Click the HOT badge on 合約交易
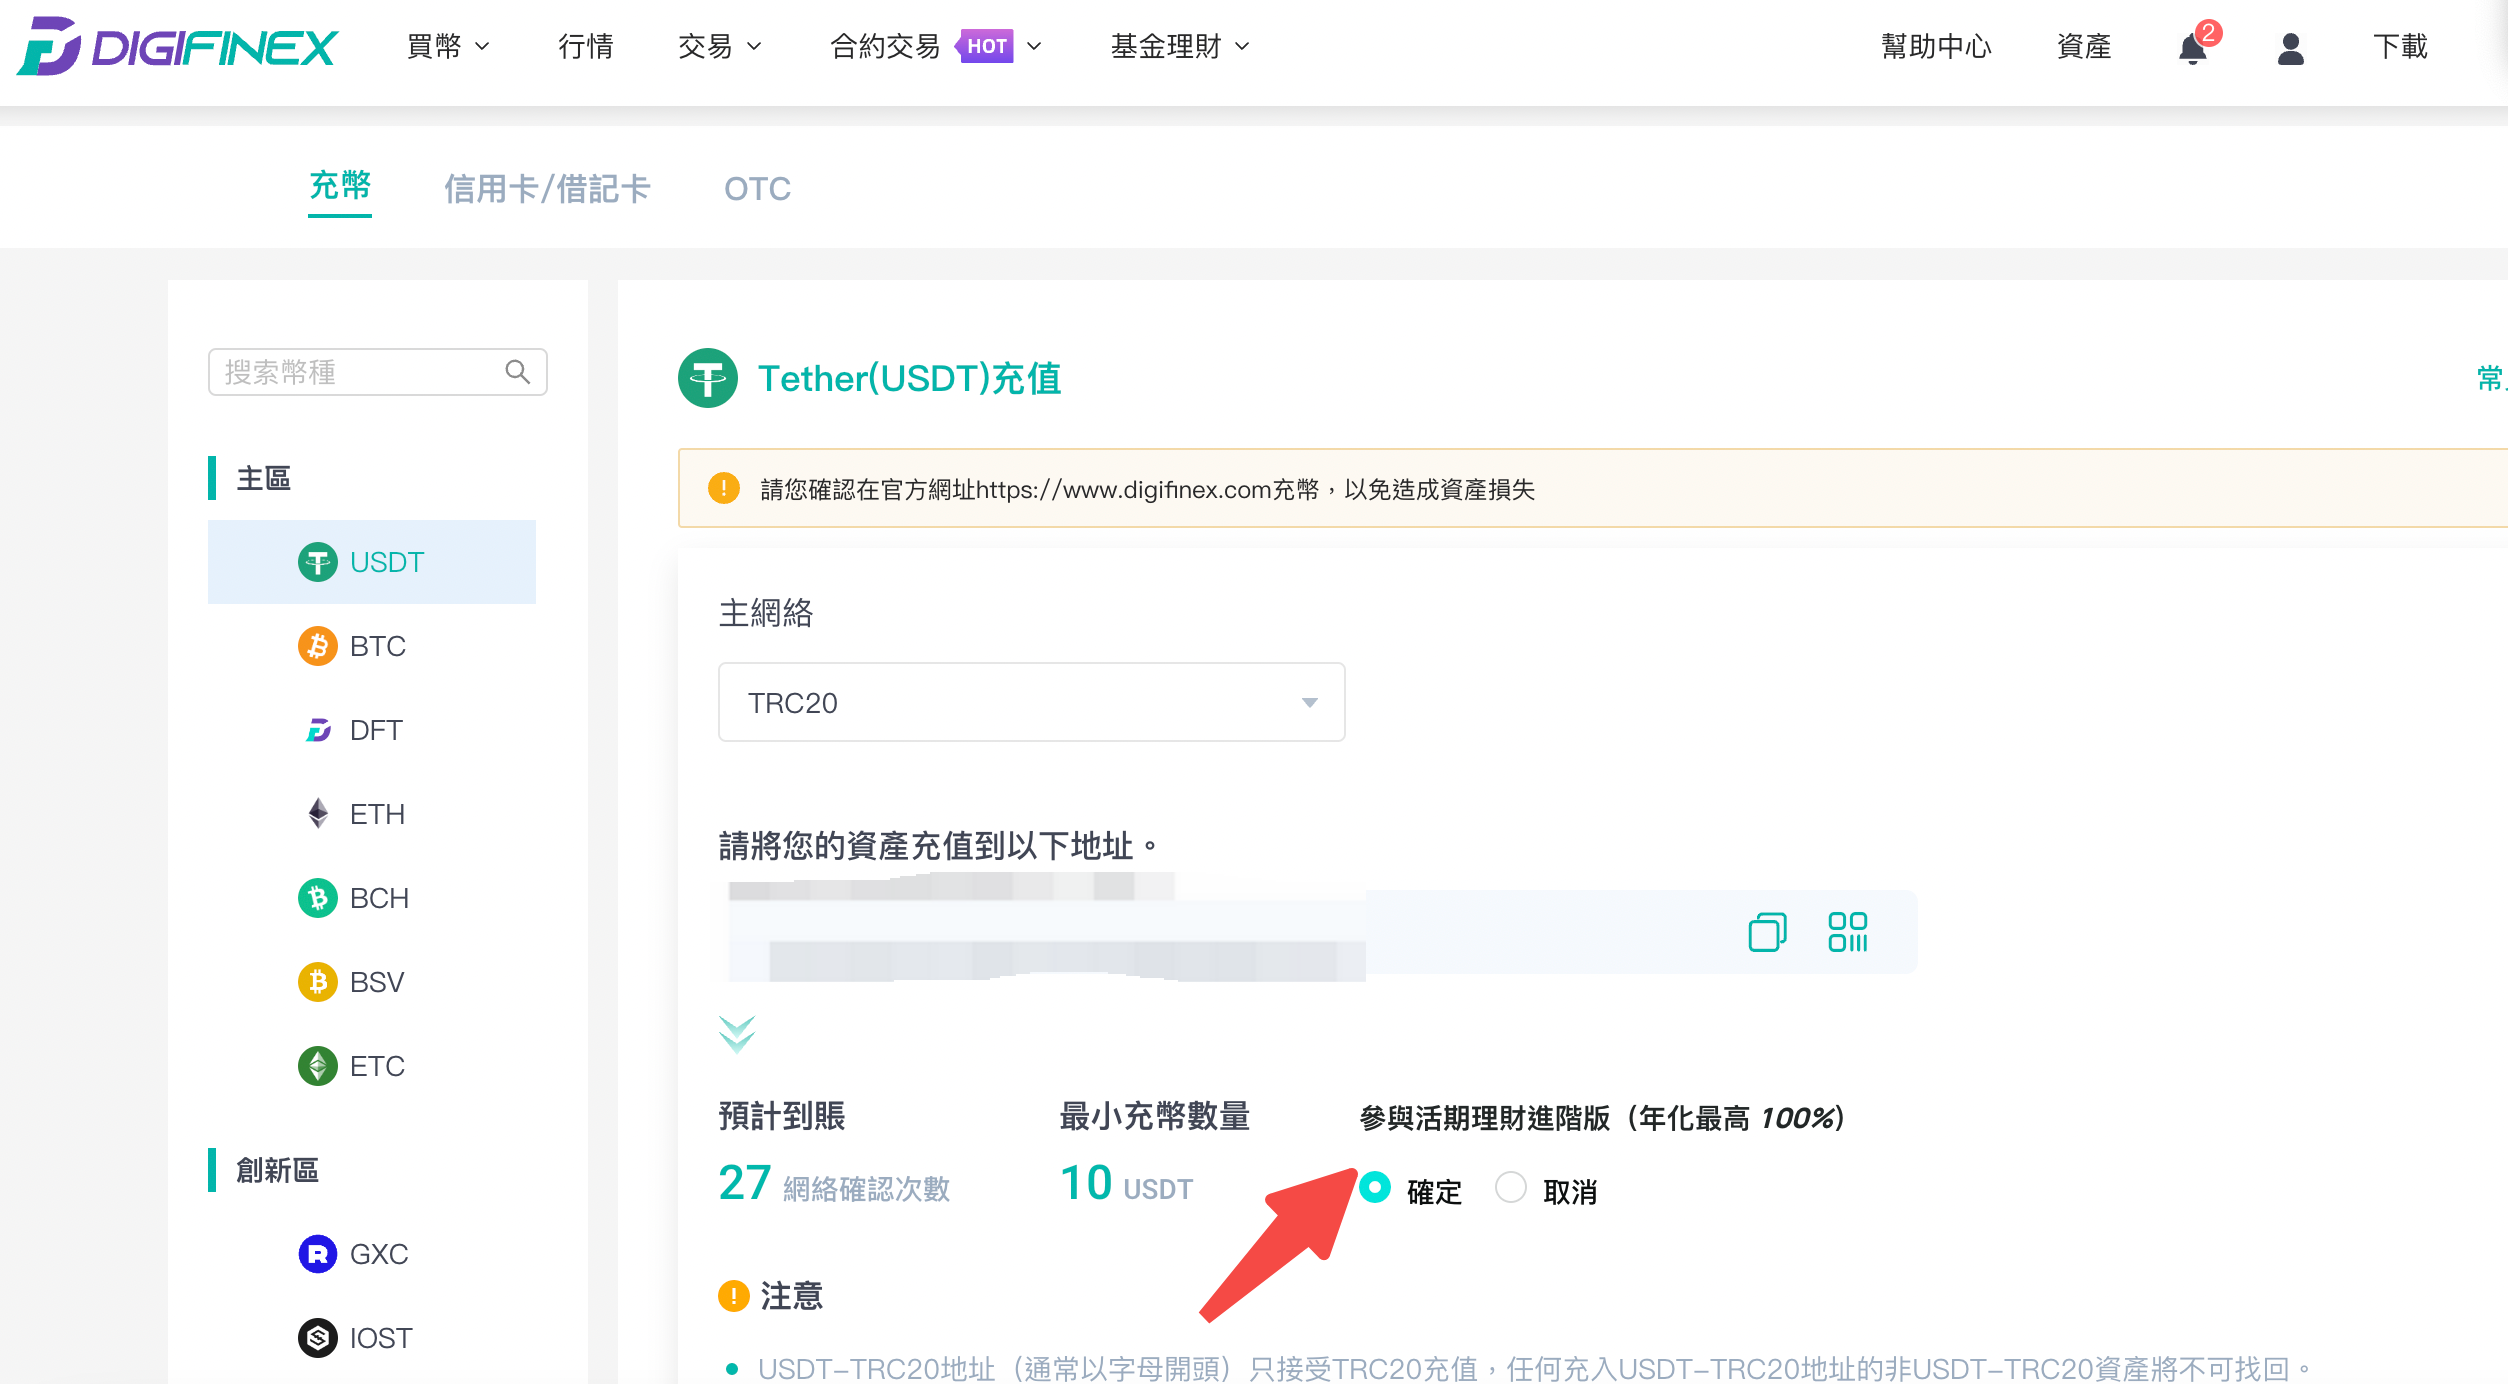2508x1384 pixels. (985, 46)
